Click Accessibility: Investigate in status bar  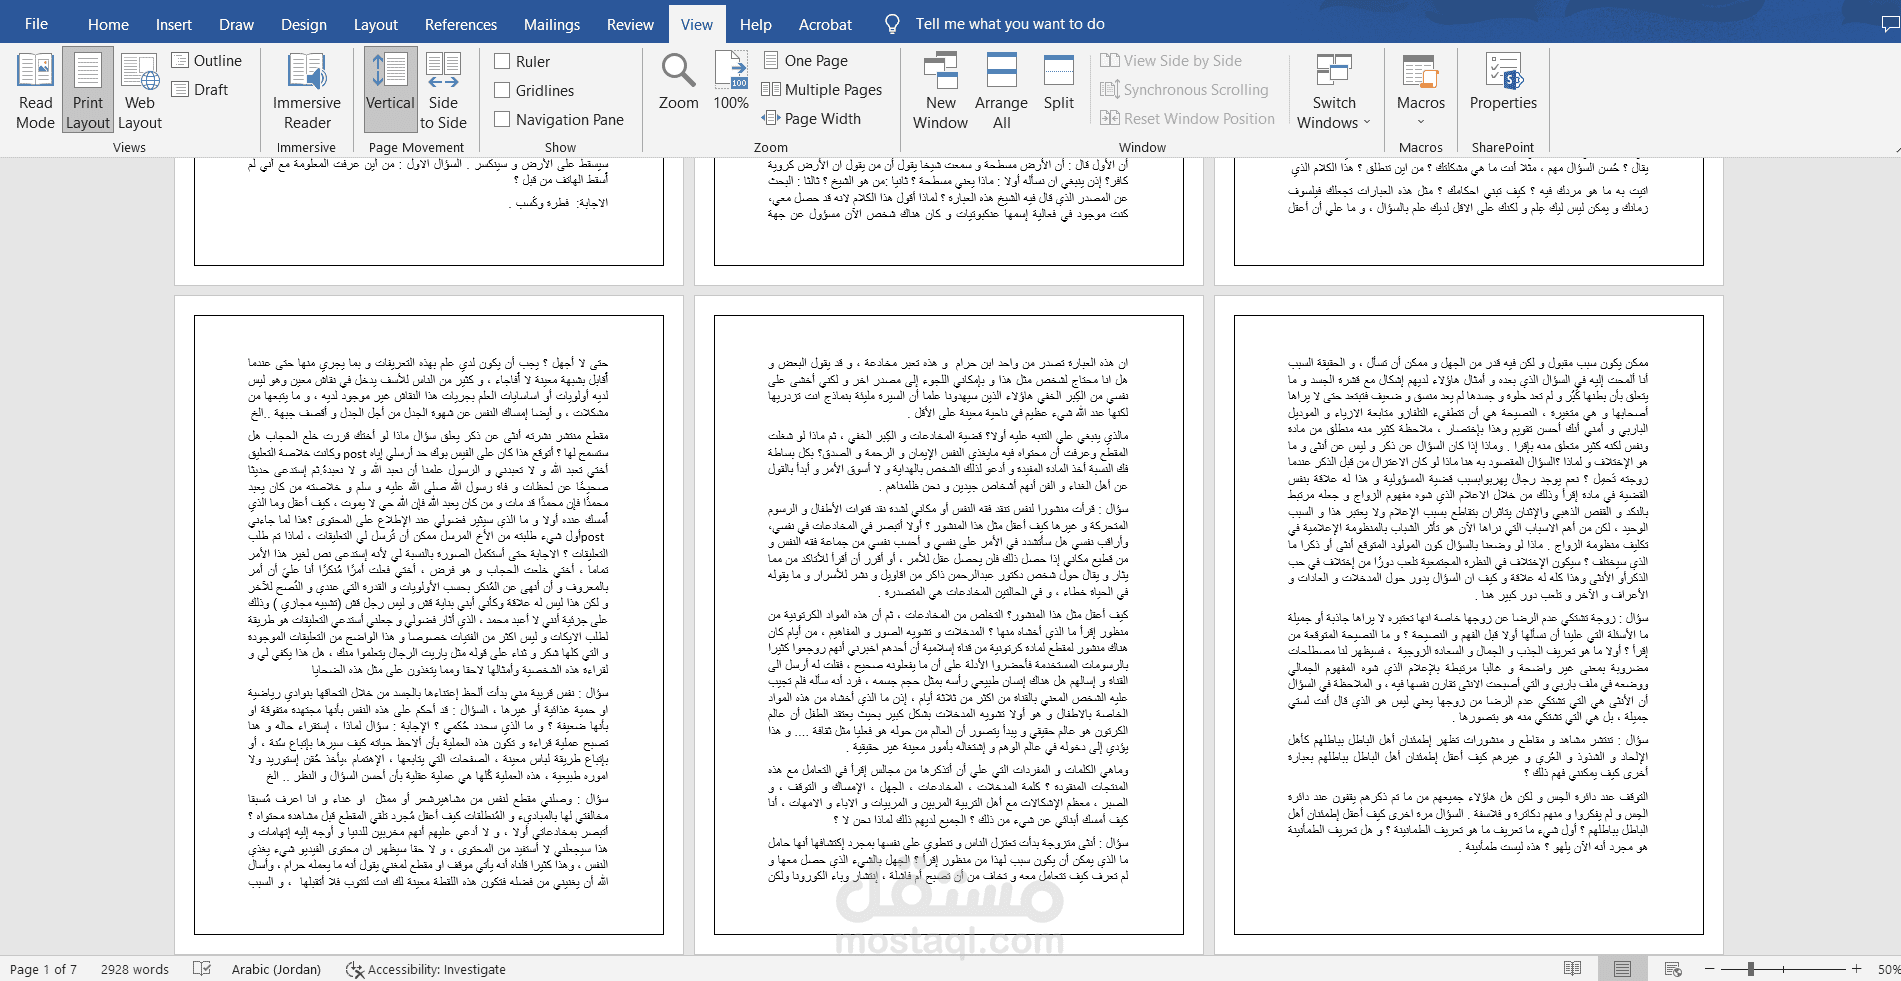[426, 969]
